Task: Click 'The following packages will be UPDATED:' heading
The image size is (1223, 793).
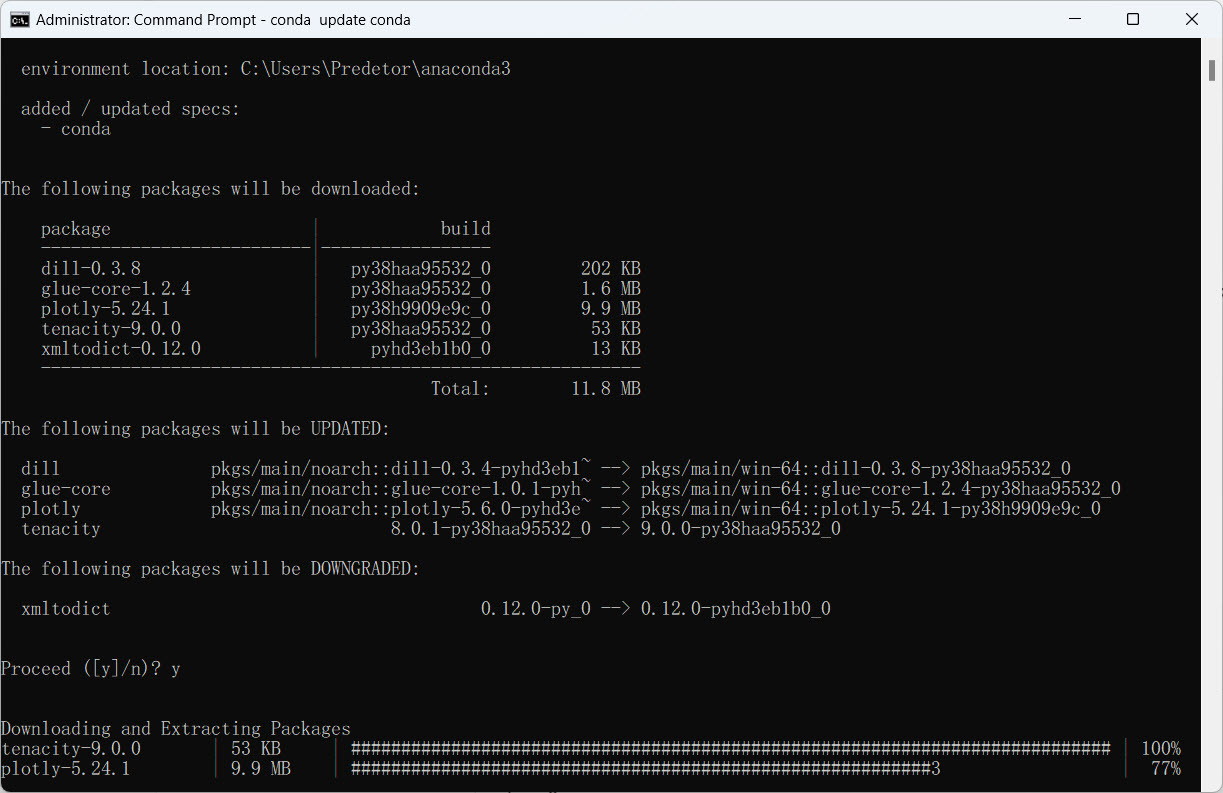Action: (x=196, y=429)
